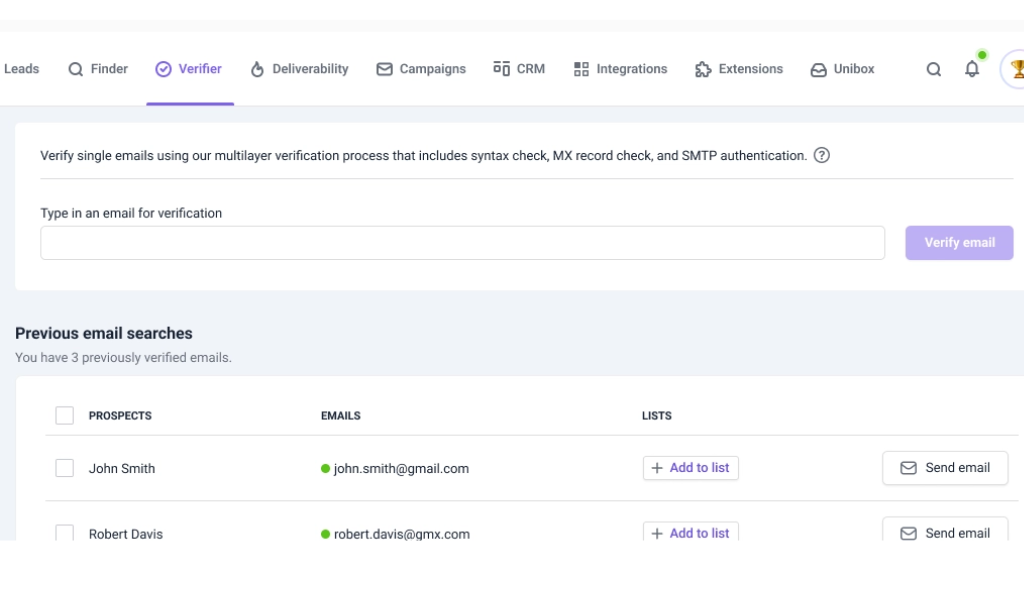
Task: Click the CRM board icon
Action: pyautogui.click(x=502, y=69)
